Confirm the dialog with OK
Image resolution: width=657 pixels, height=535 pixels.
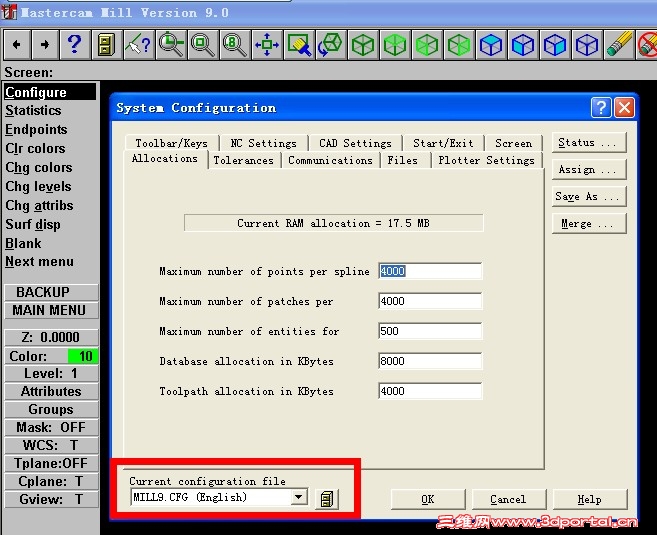tap(428, 499)
